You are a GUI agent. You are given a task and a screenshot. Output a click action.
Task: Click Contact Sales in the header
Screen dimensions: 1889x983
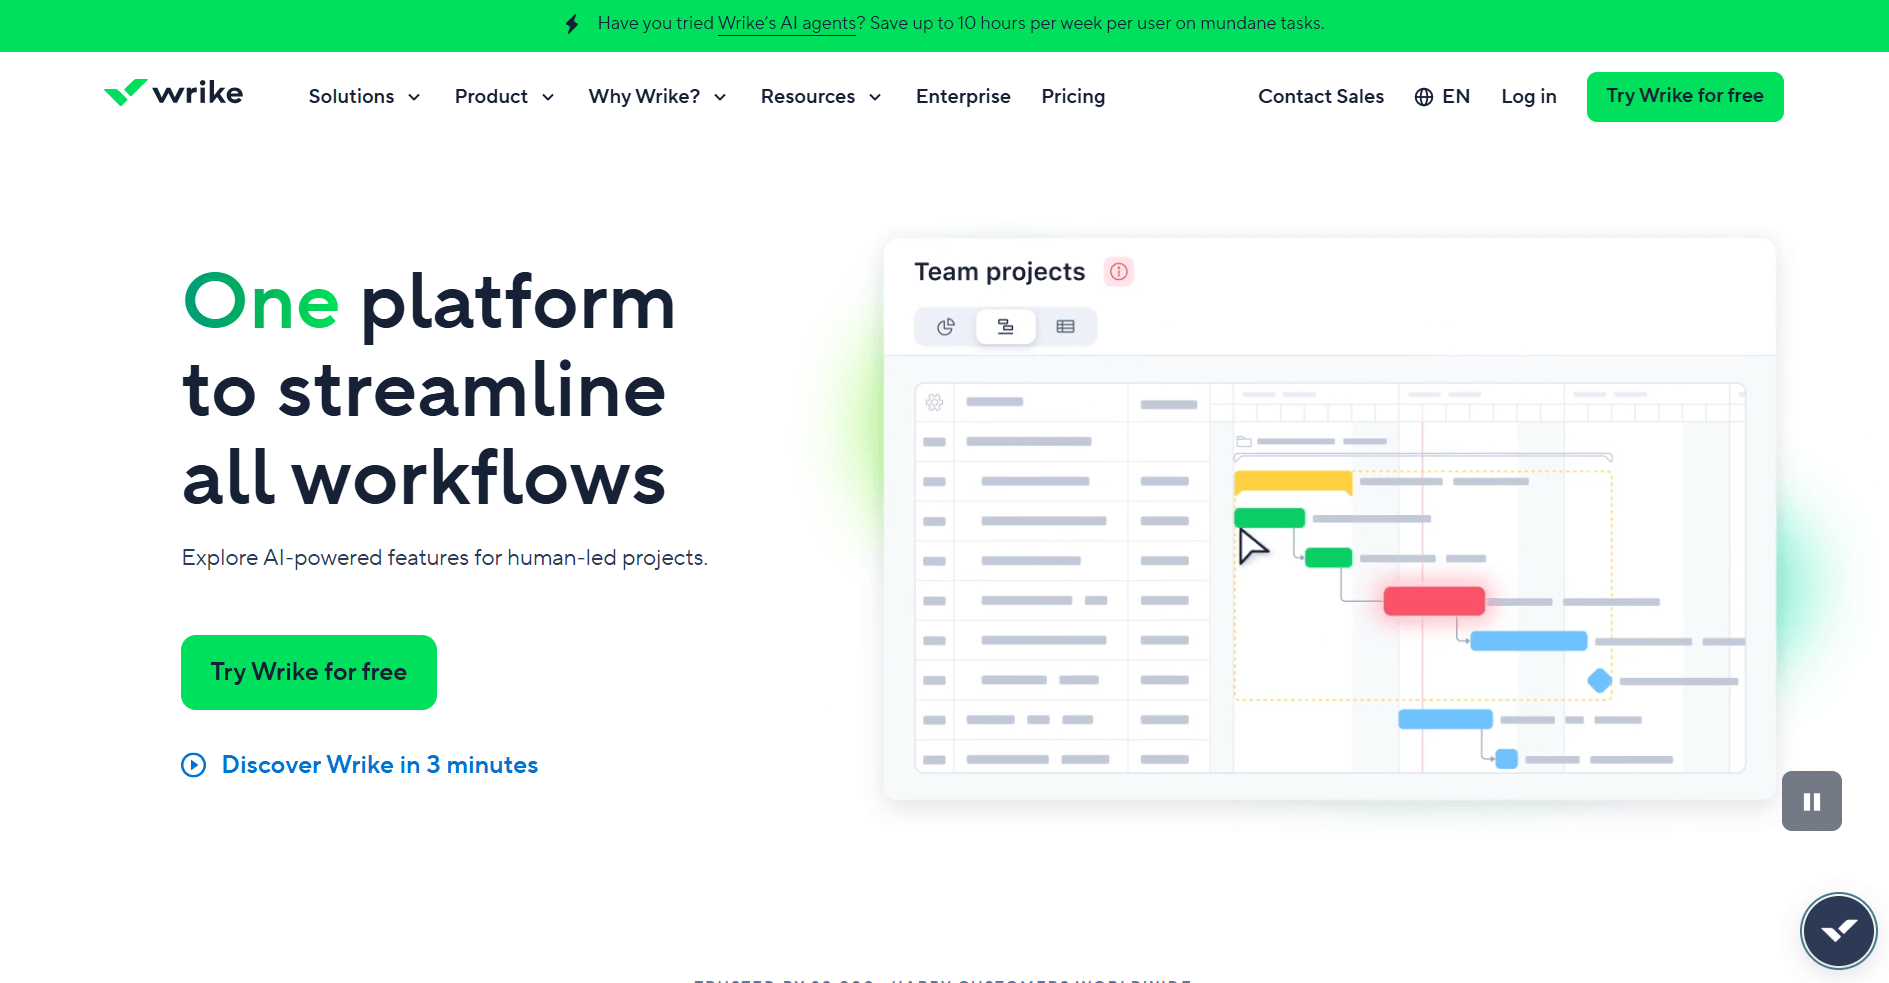coord(1321,97)
